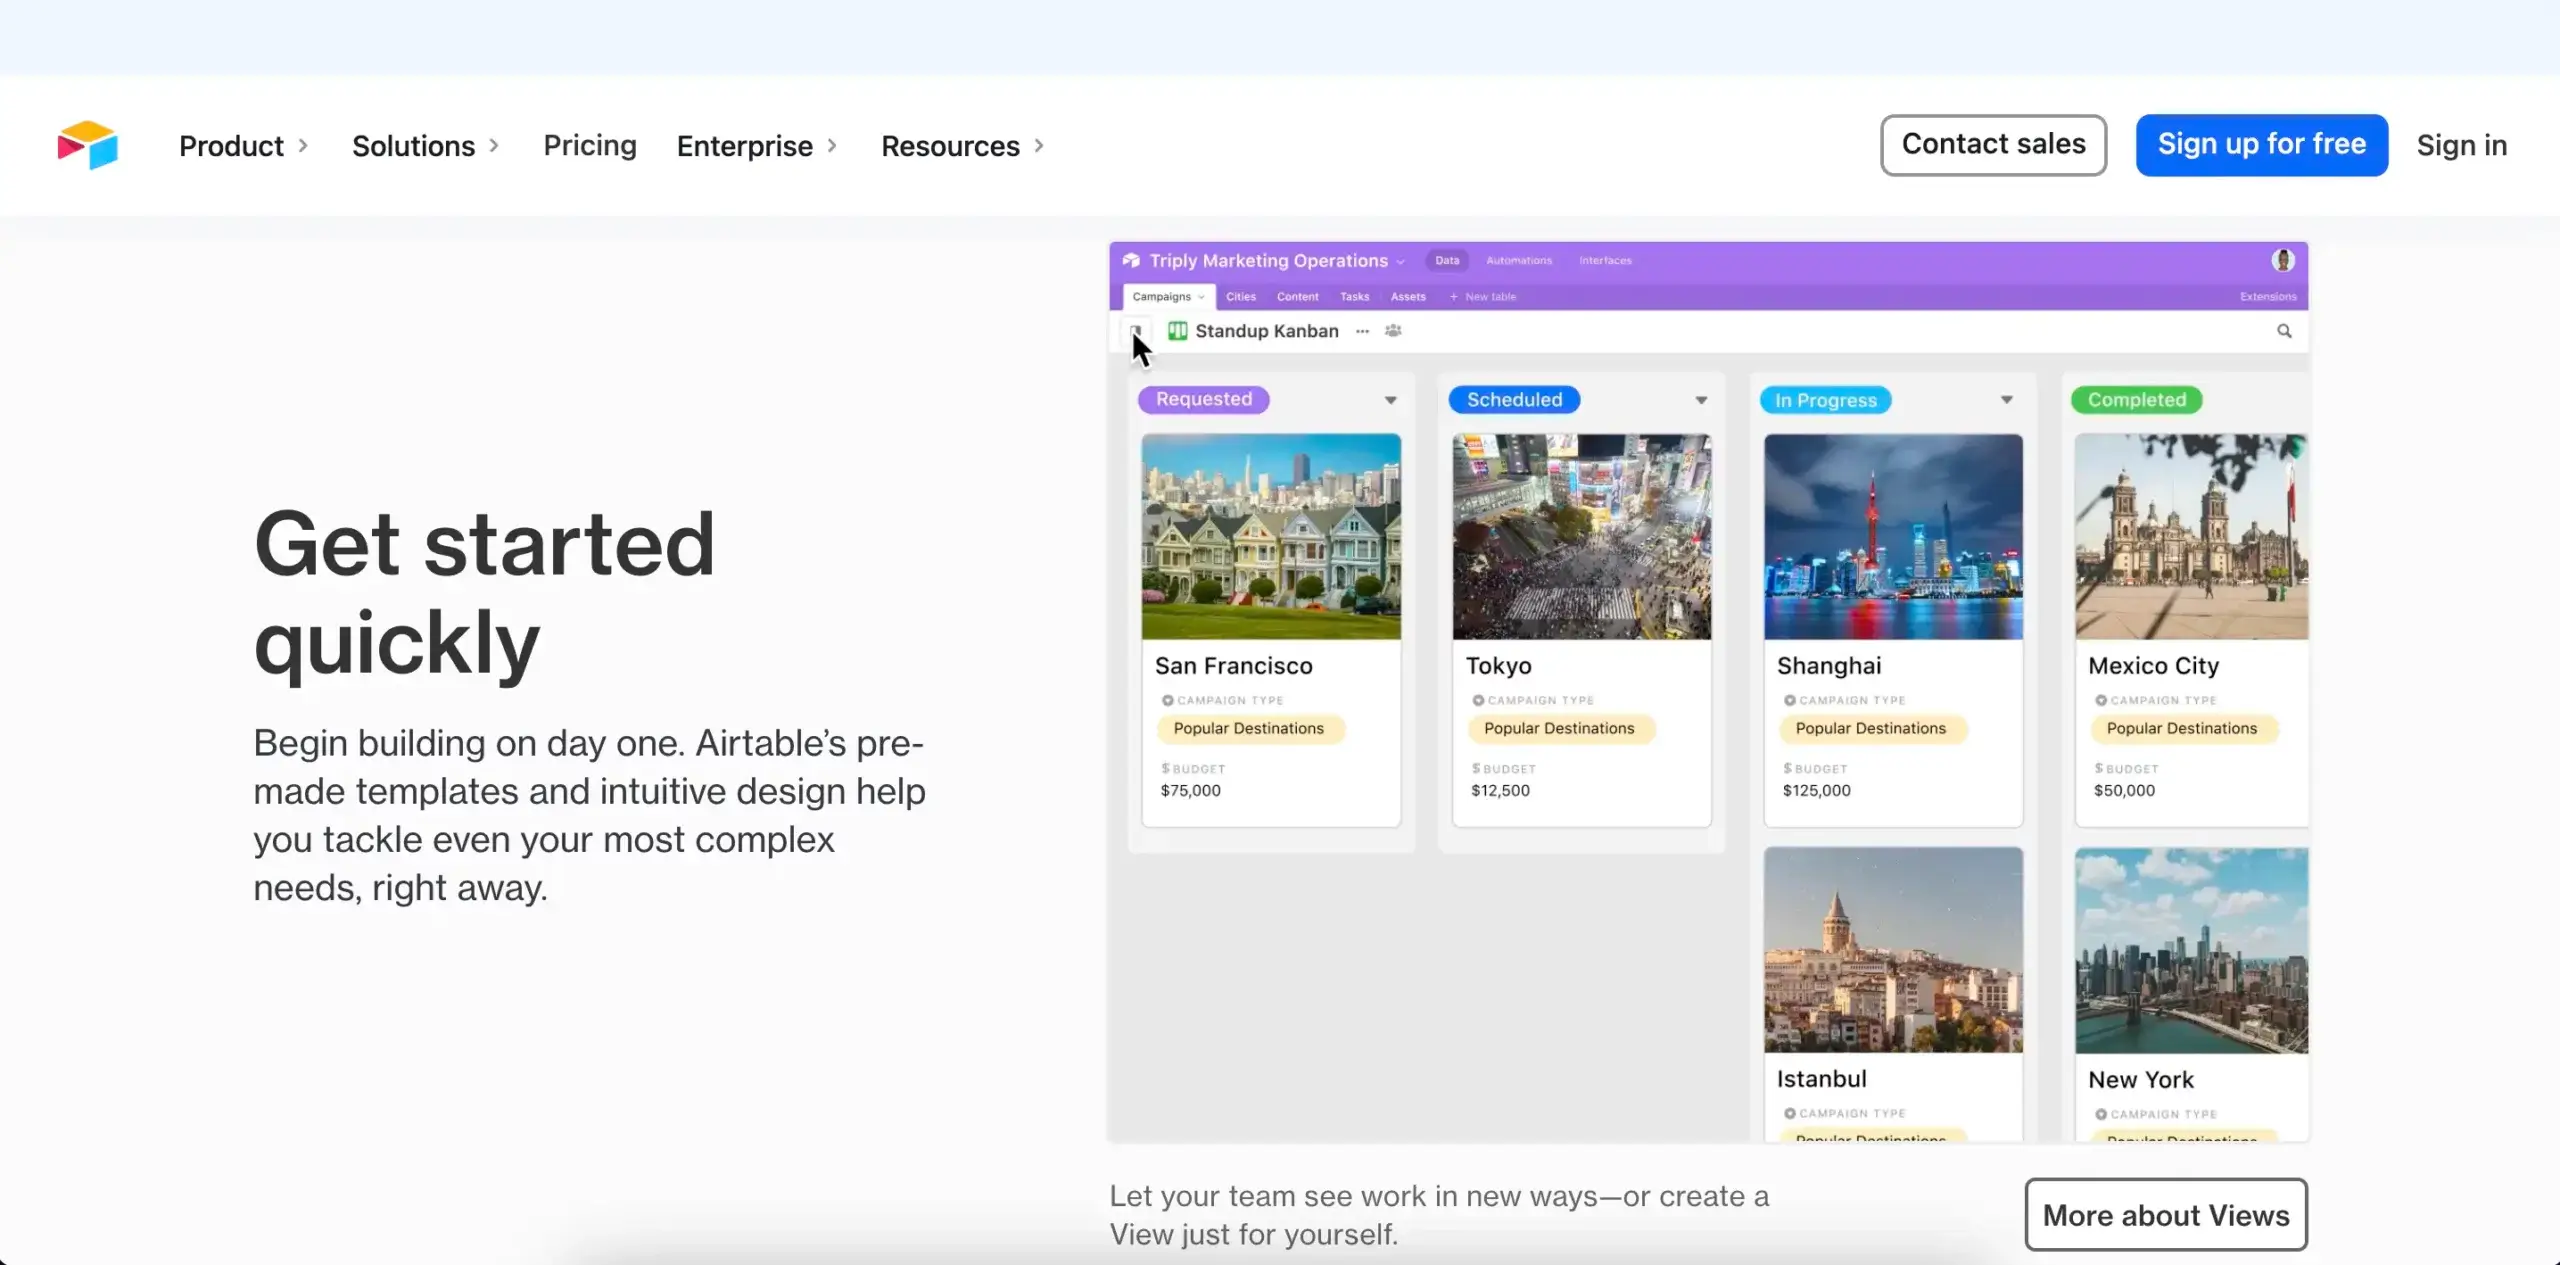Open Contact sales
The height and width of the screenshot is (1265, 2560).
1993,144
